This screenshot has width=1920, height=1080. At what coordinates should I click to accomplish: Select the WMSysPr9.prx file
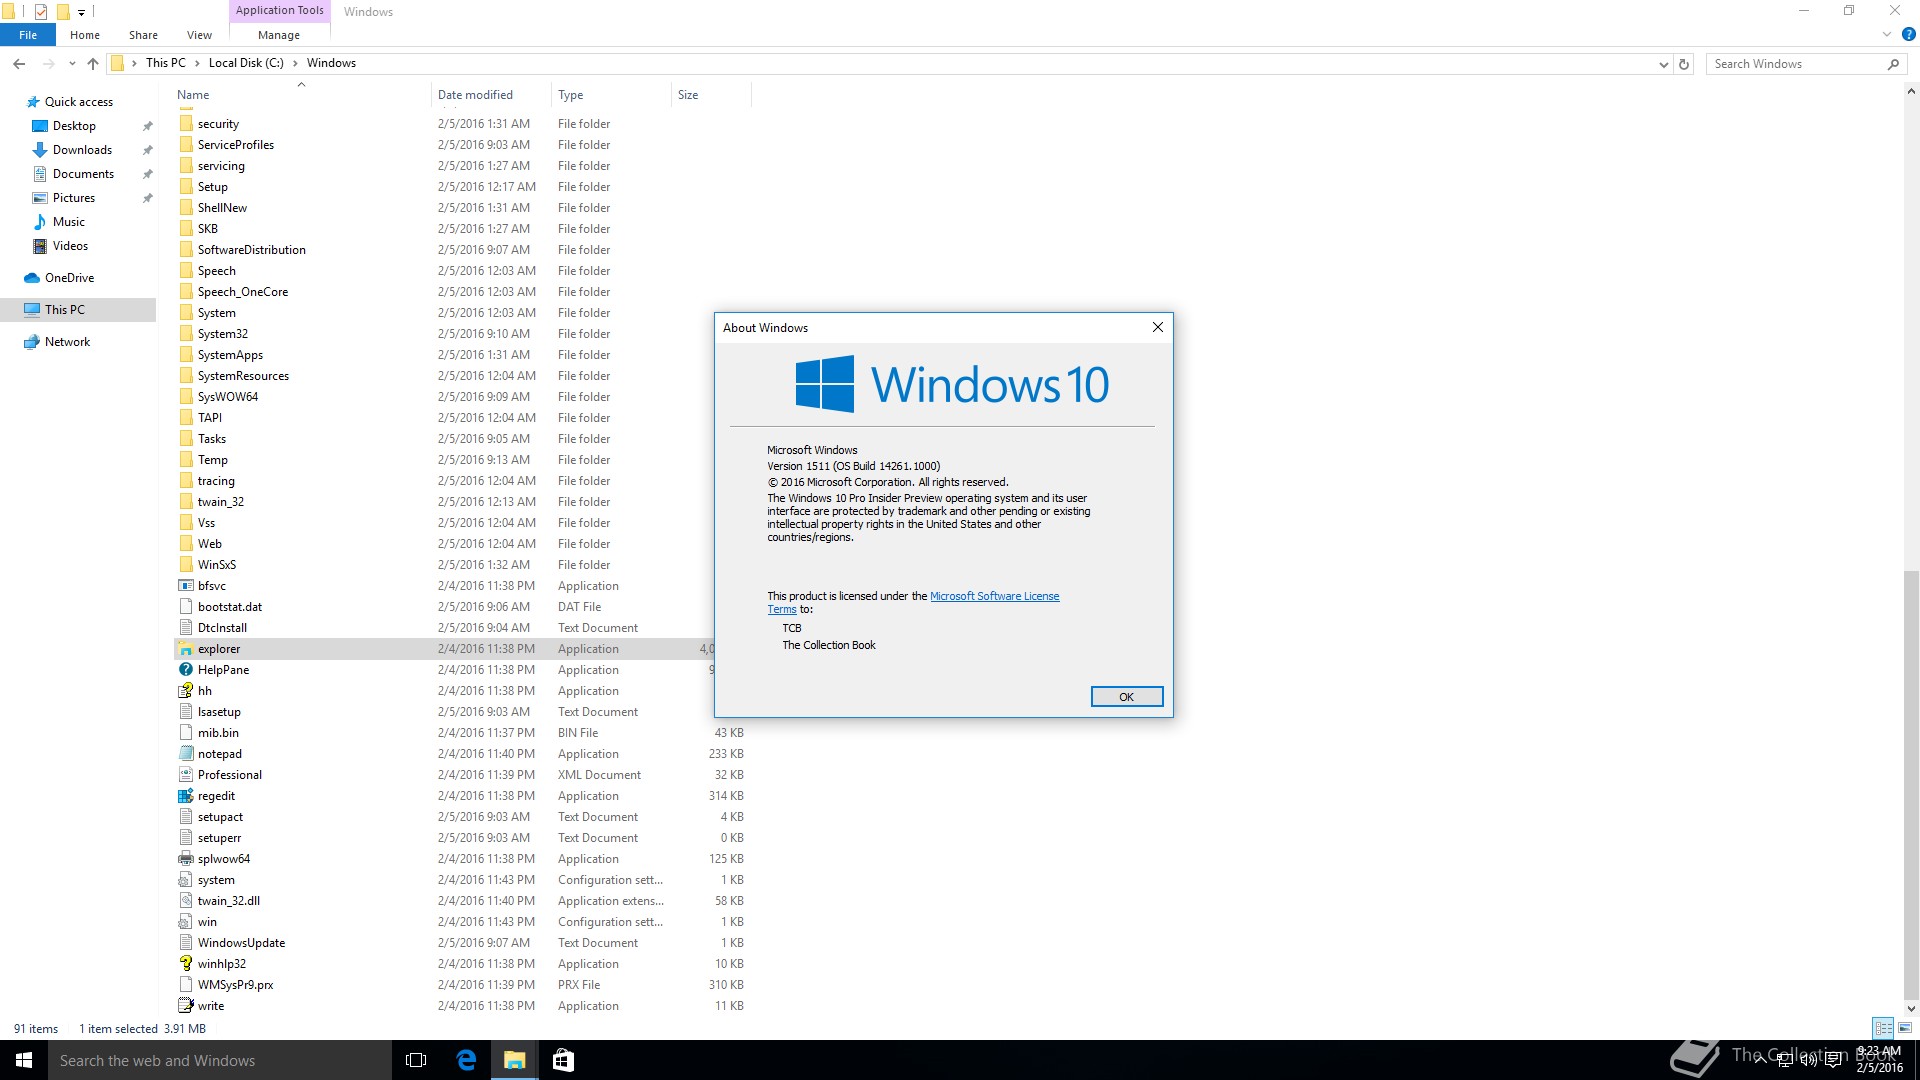pyautogui.click(x=235, y=985)
